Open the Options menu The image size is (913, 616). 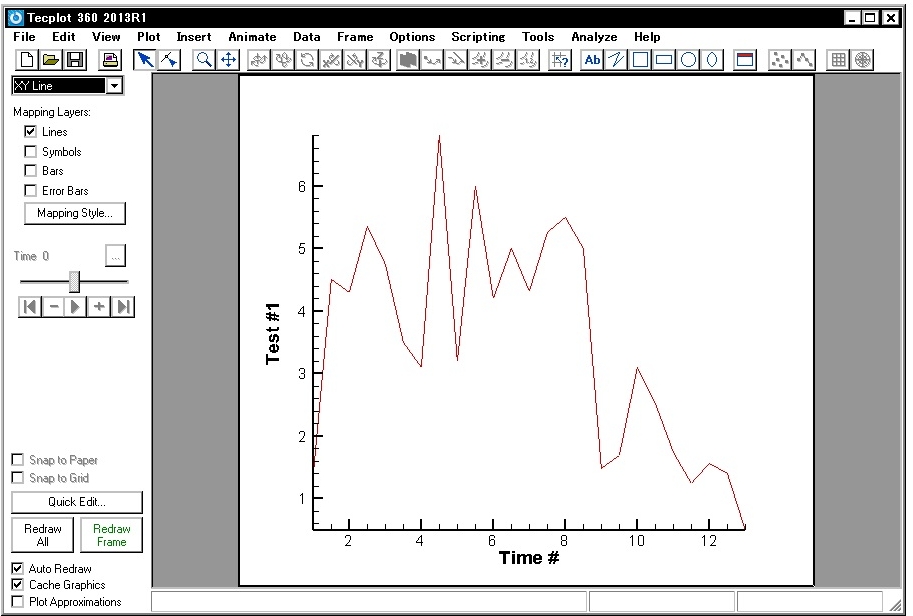pyautogui.click(x=412, y=37)
